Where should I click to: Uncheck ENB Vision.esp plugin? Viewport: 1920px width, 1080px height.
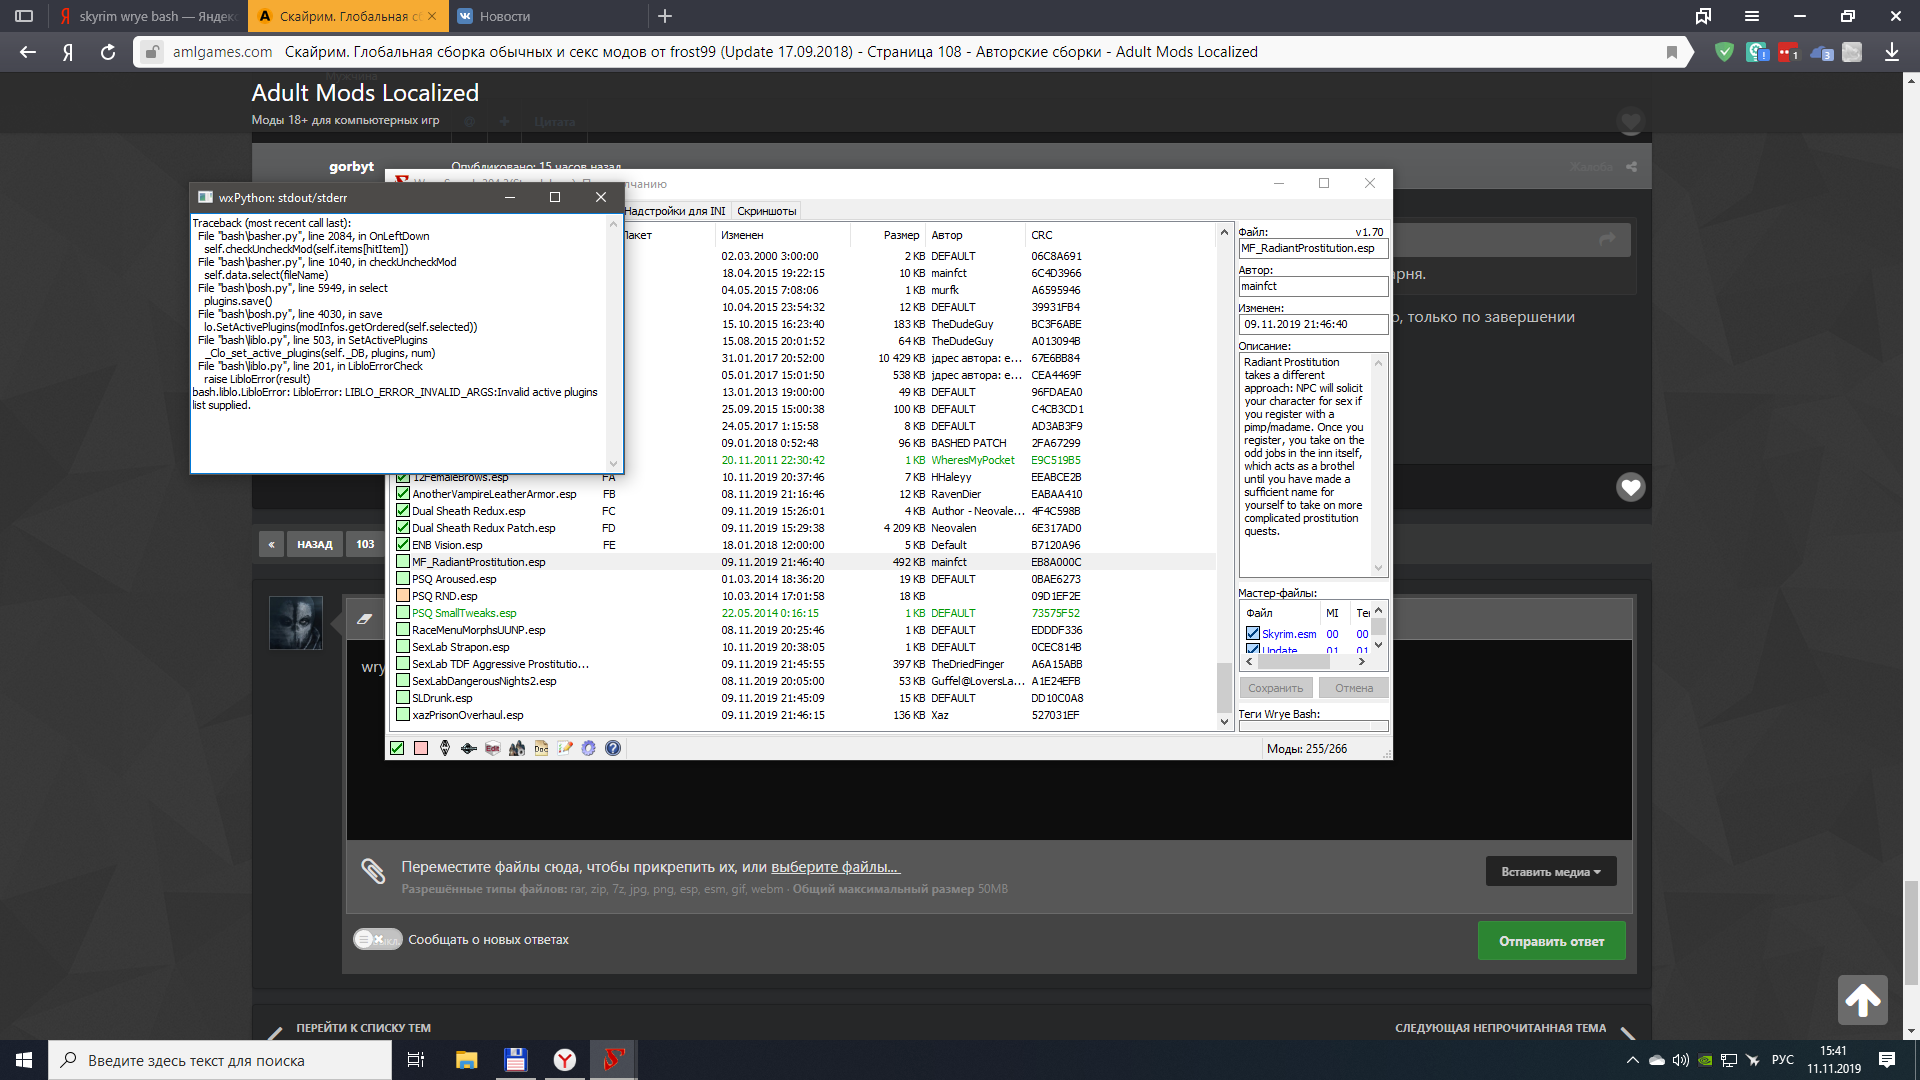pos(403,545)
